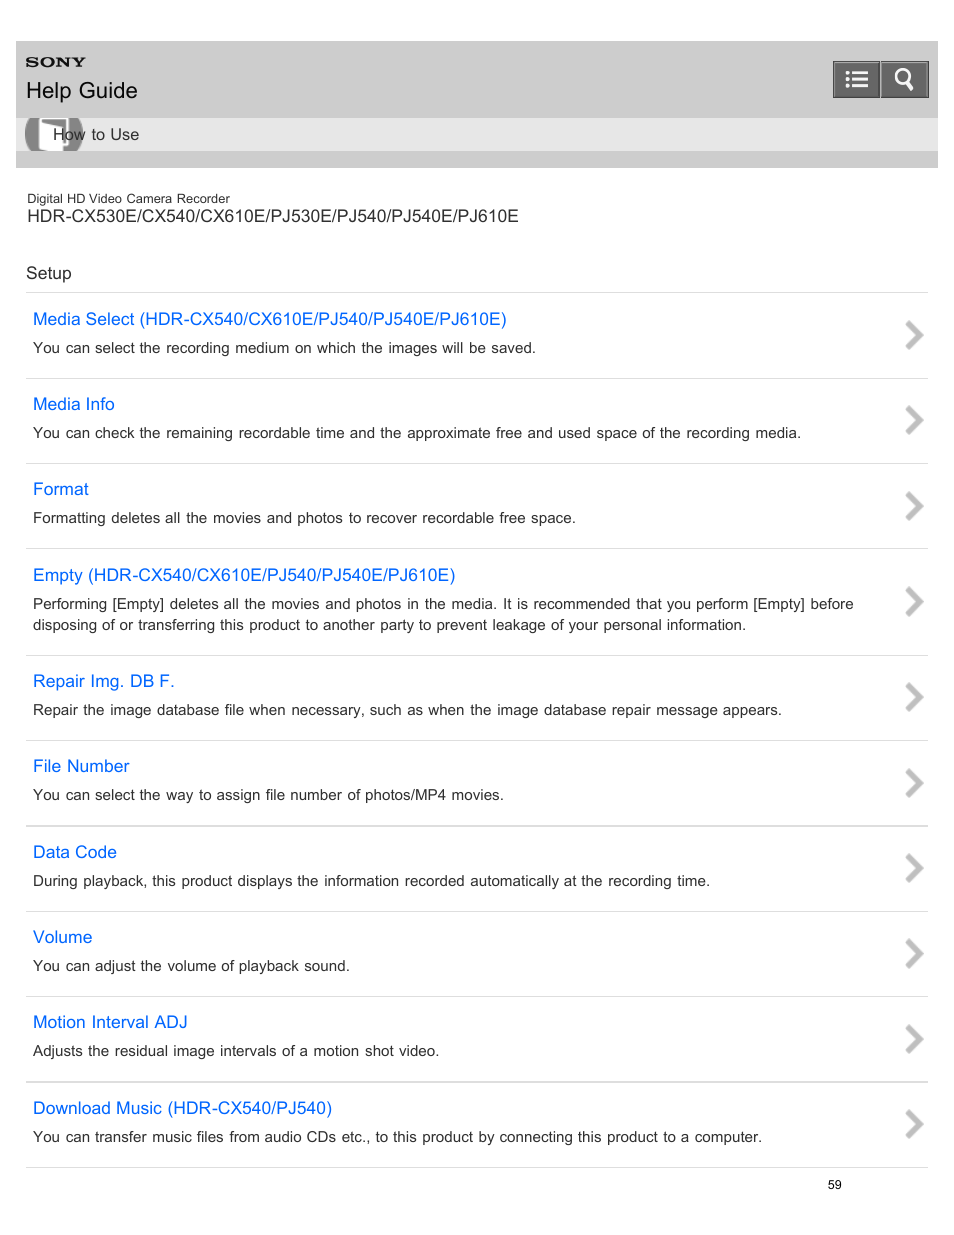954x1235 pixels.
Task: Open the Help Guide header title
Action: tap(82, 91)
